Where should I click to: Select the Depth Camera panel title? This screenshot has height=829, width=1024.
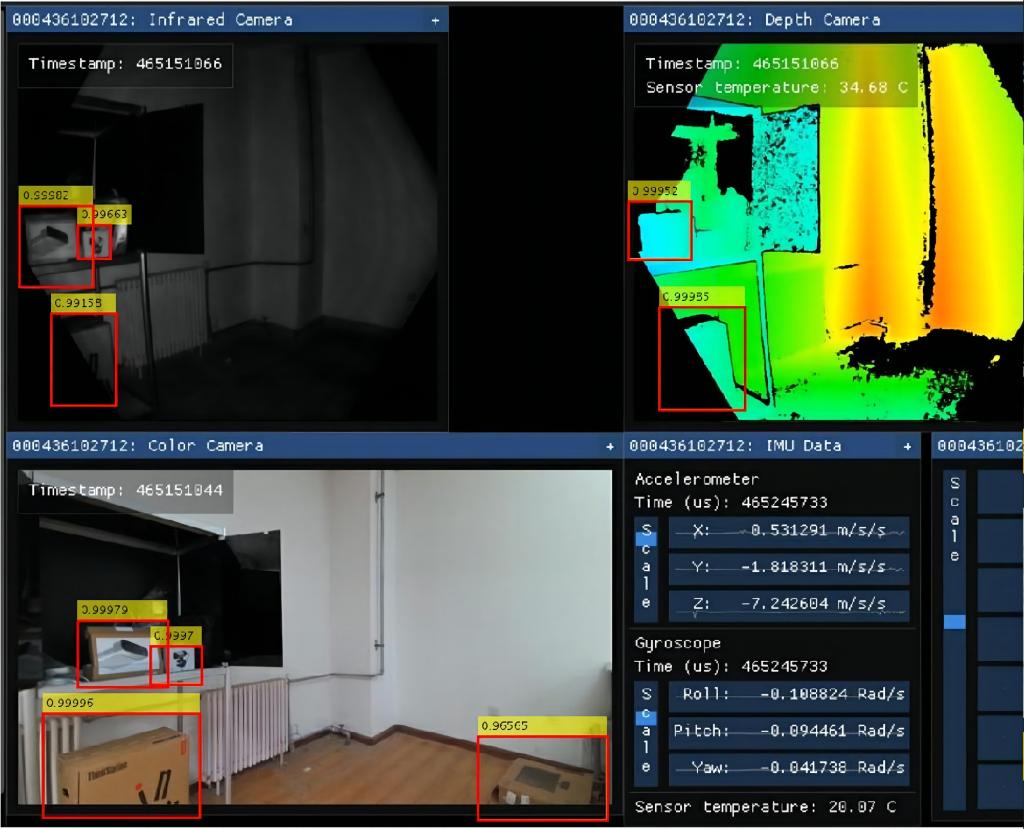pos(755,20)
